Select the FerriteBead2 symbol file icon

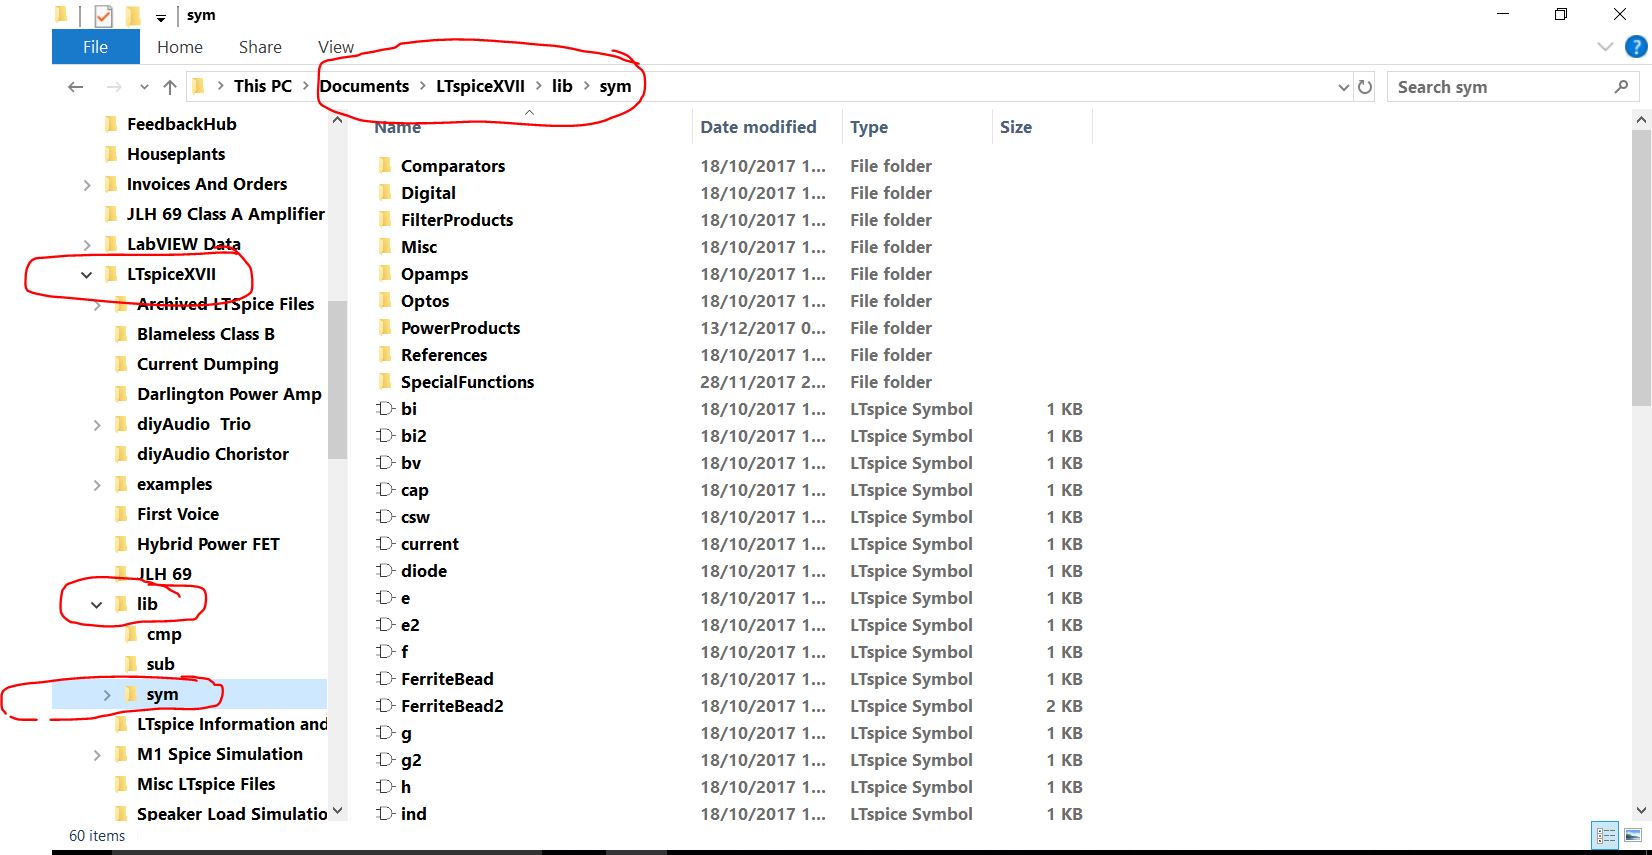385,705
